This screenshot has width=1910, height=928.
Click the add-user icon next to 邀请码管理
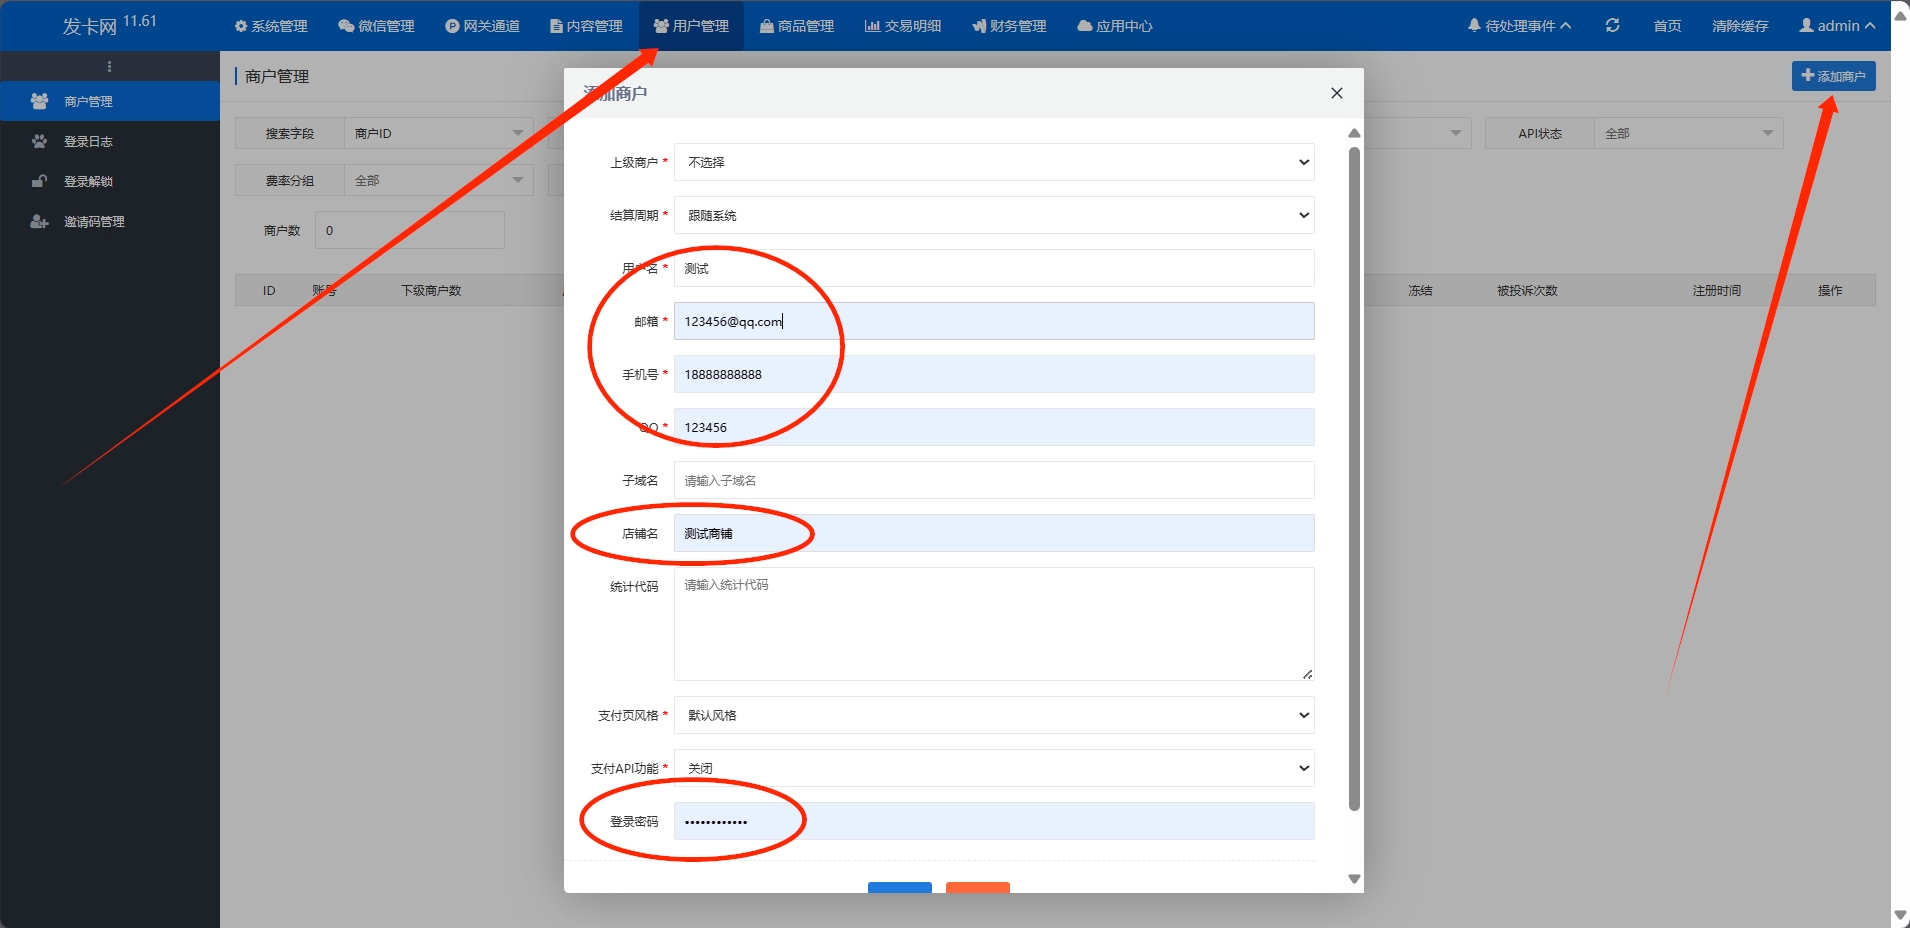tap(39, 221)
